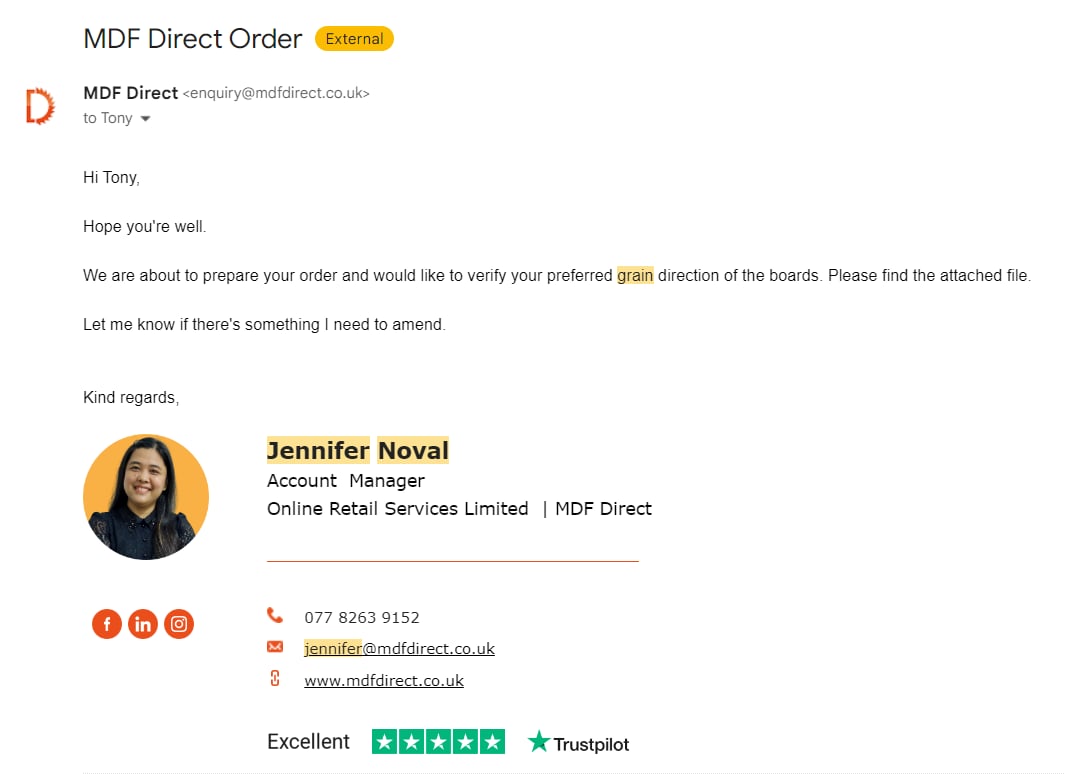Click the MDF Direct Order subject title
1065x774 pixels.
(193, 39)
